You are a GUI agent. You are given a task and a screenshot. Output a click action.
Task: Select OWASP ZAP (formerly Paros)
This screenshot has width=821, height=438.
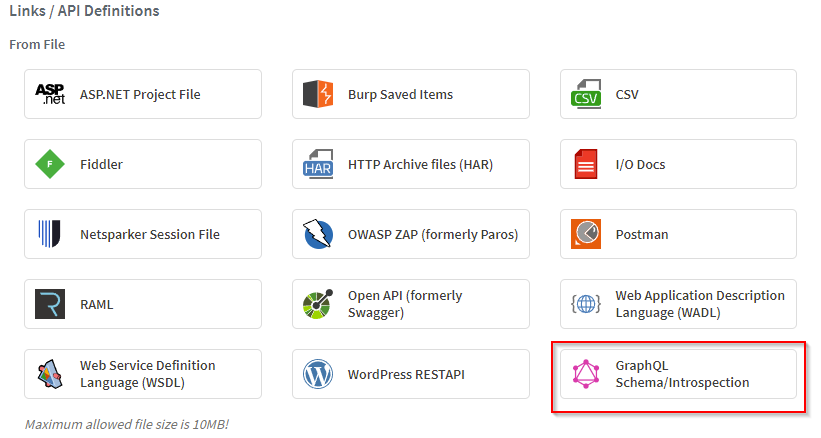pyautogui.click(x=411, y=234)
